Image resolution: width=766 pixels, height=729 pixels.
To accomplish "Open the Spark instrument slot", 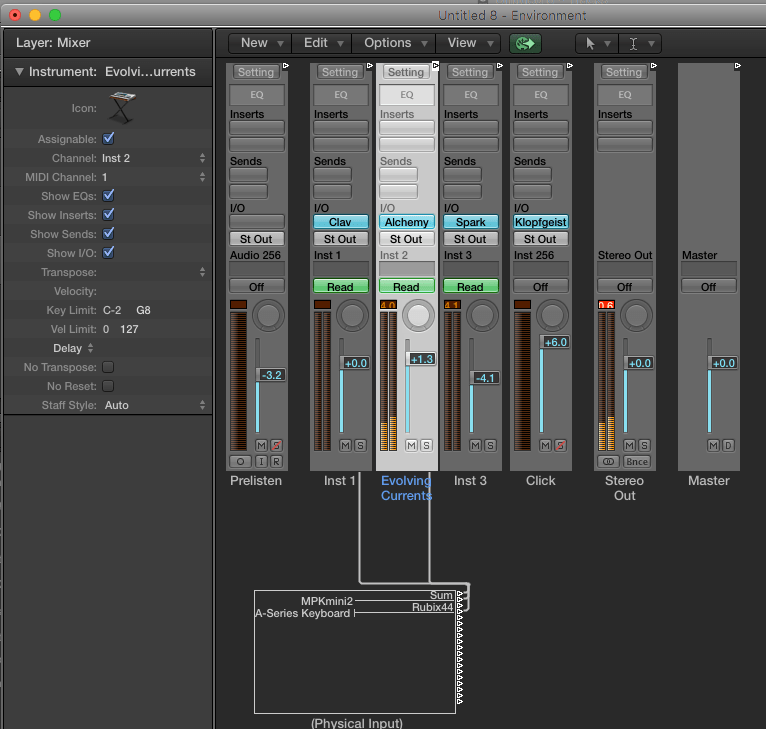I will click(x=470, y=222).
